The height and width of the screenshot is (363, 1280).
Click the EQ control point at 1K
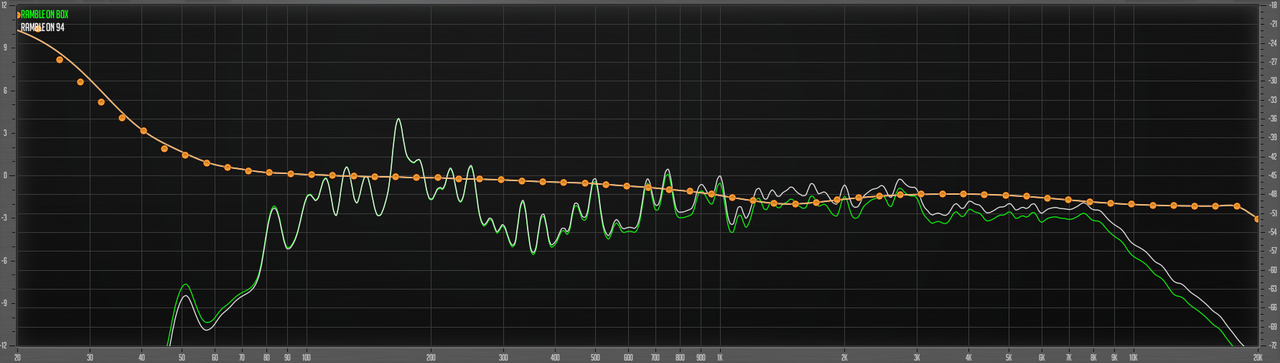(711, 193)
